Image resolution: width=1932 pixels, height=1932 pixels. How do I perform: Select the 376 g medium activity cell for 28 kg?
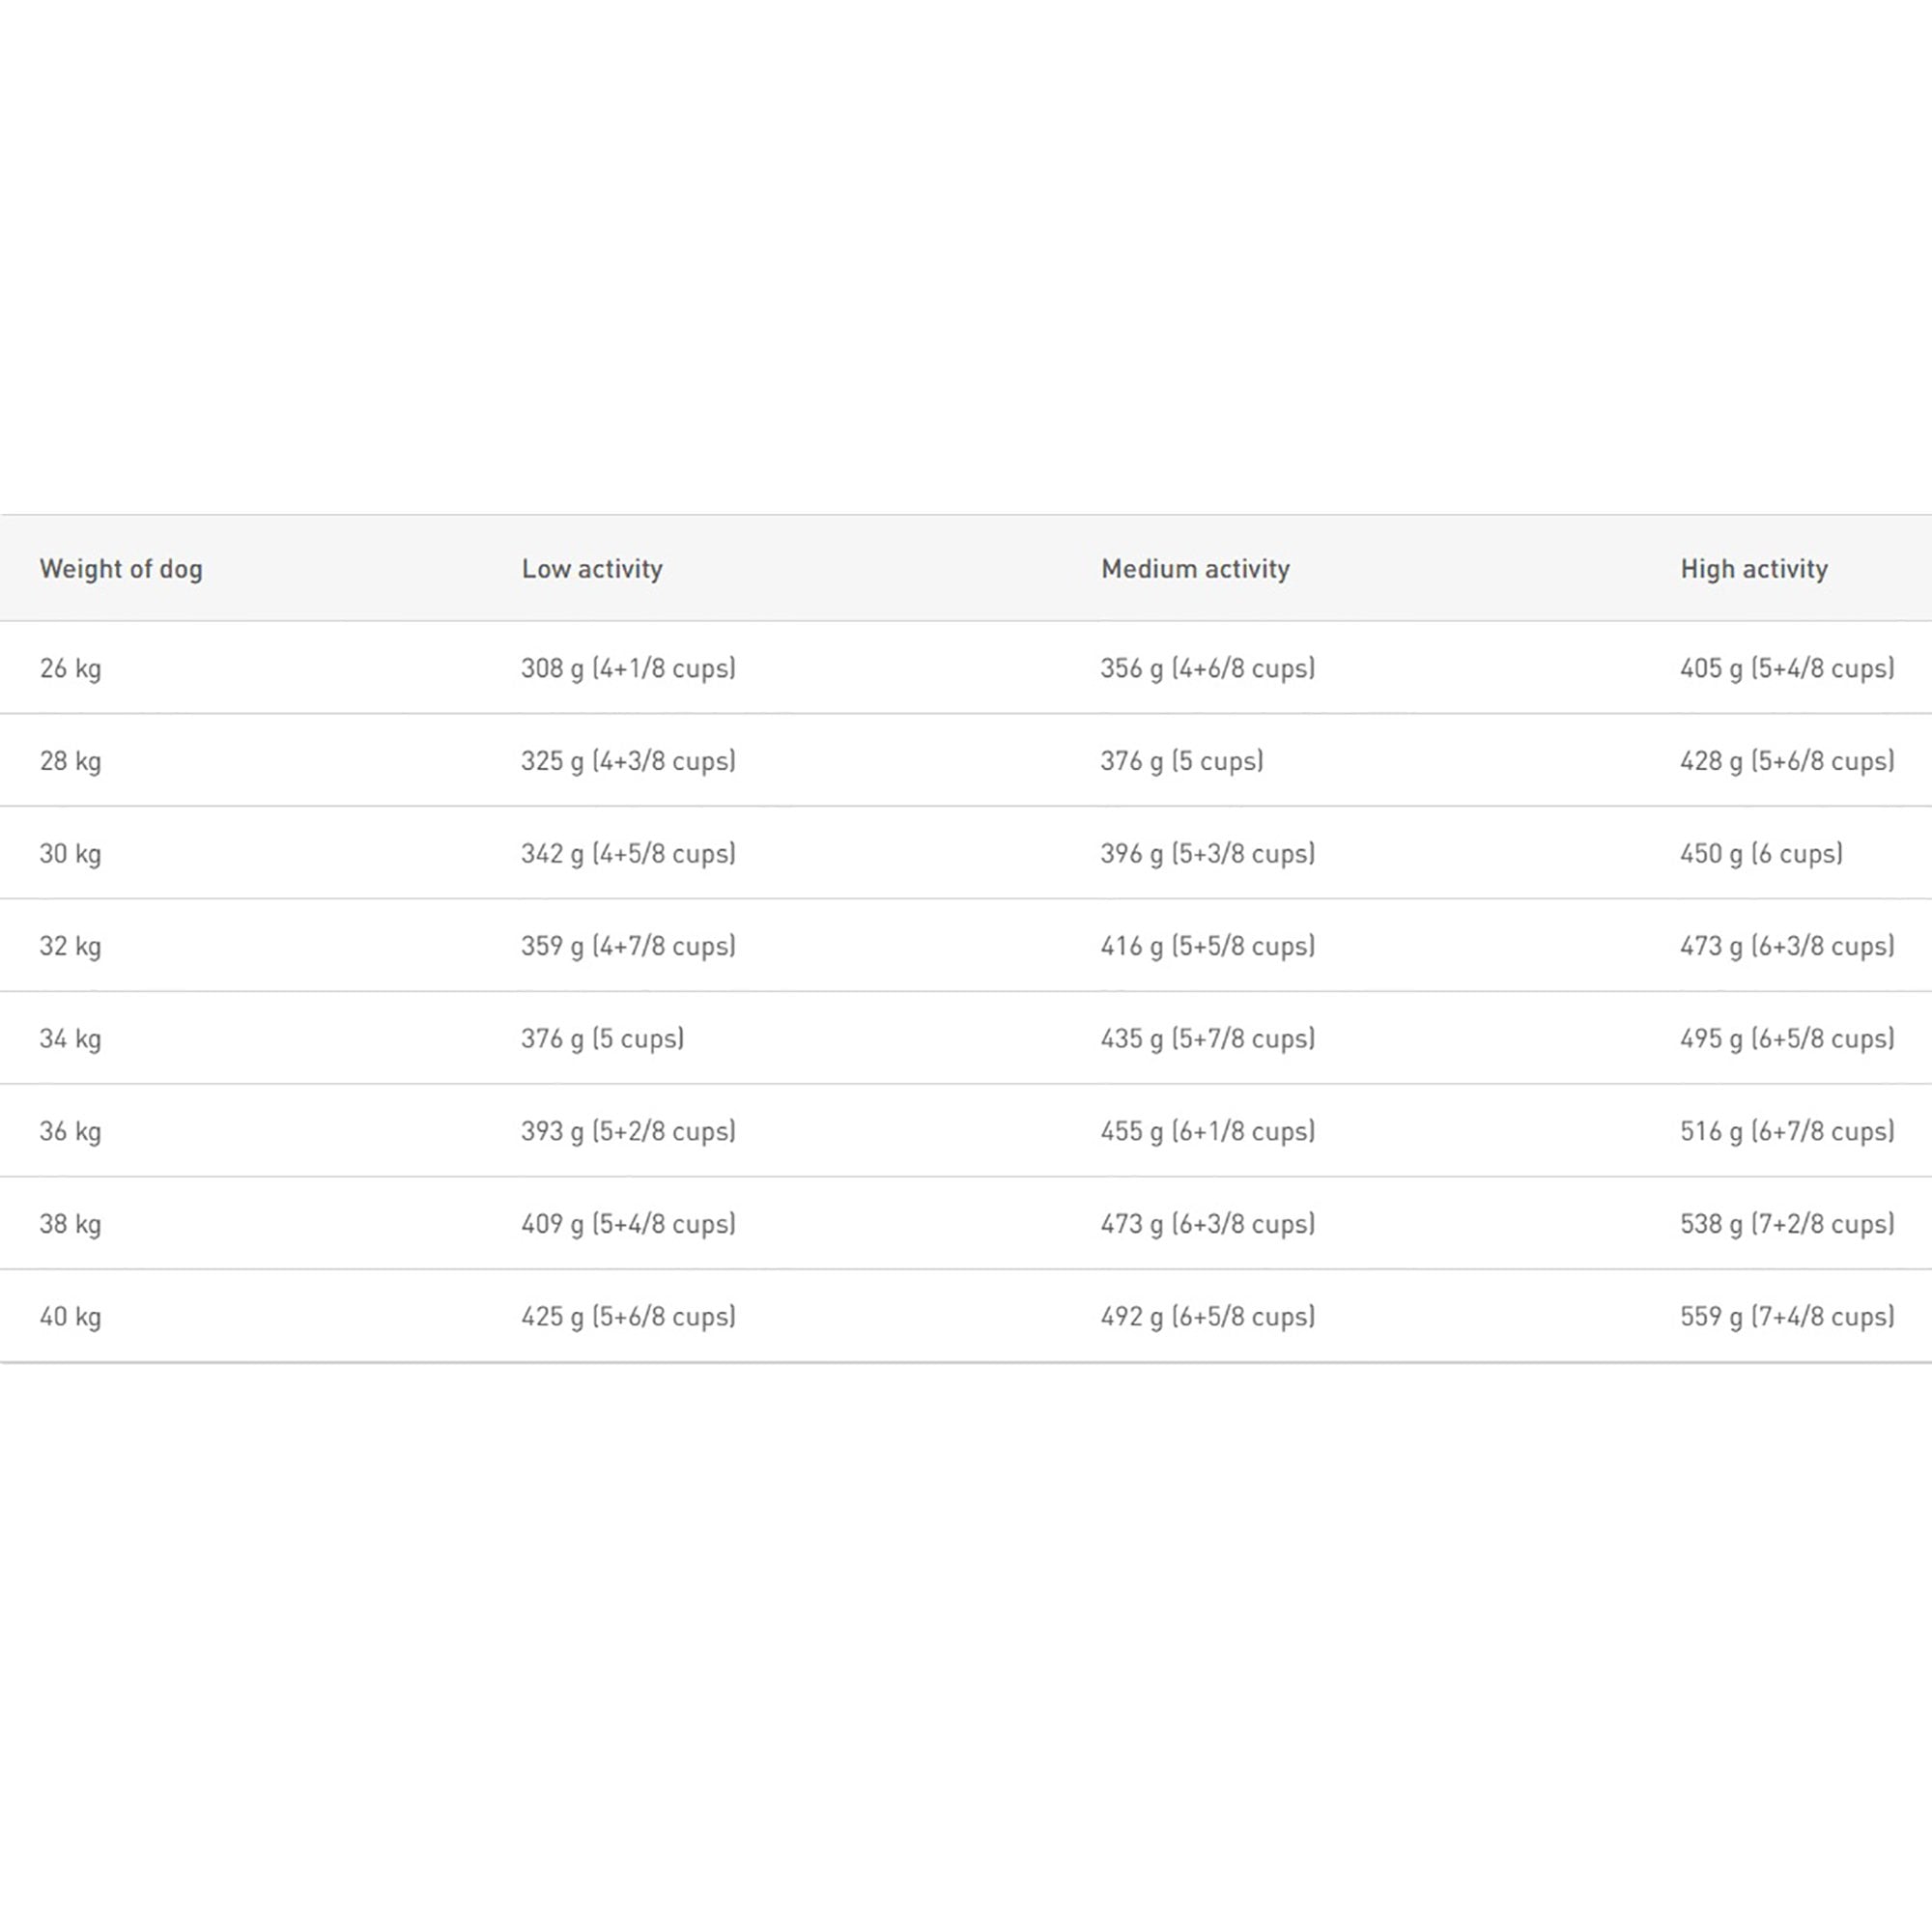[x=1182, y=761]
